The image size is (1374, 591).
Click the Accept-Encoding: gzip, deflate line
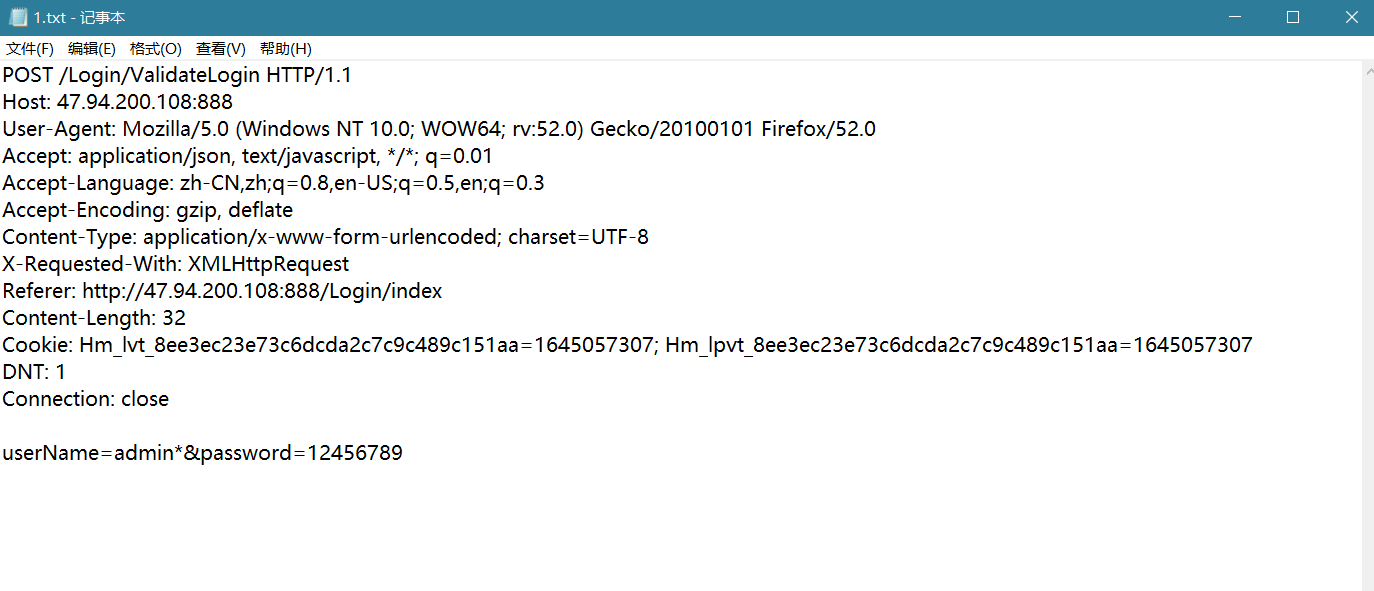147,210
